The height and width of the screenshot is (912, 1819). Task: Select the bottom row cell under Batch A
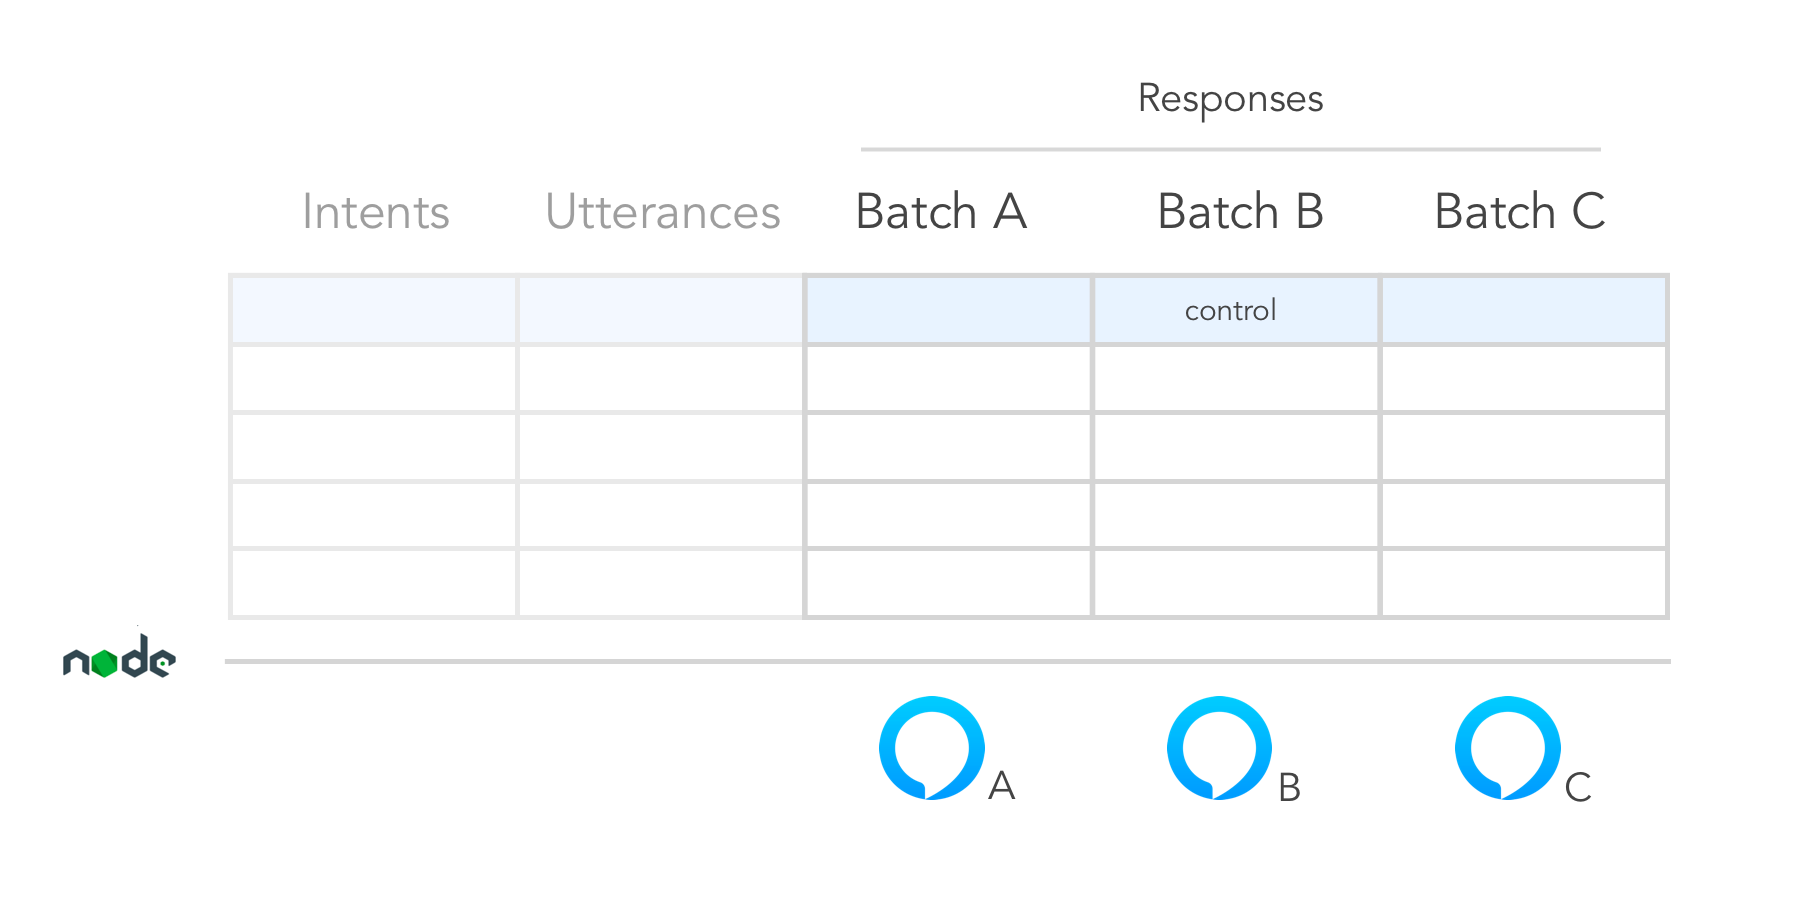(x=948, y=583)
